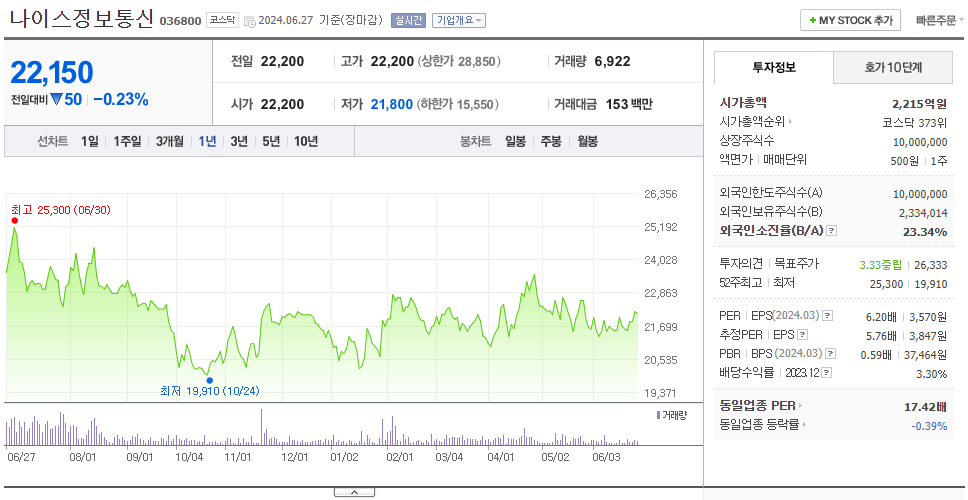
Task: Open help icon next to PER EPS(2024.03)
Action: [827, 316]
